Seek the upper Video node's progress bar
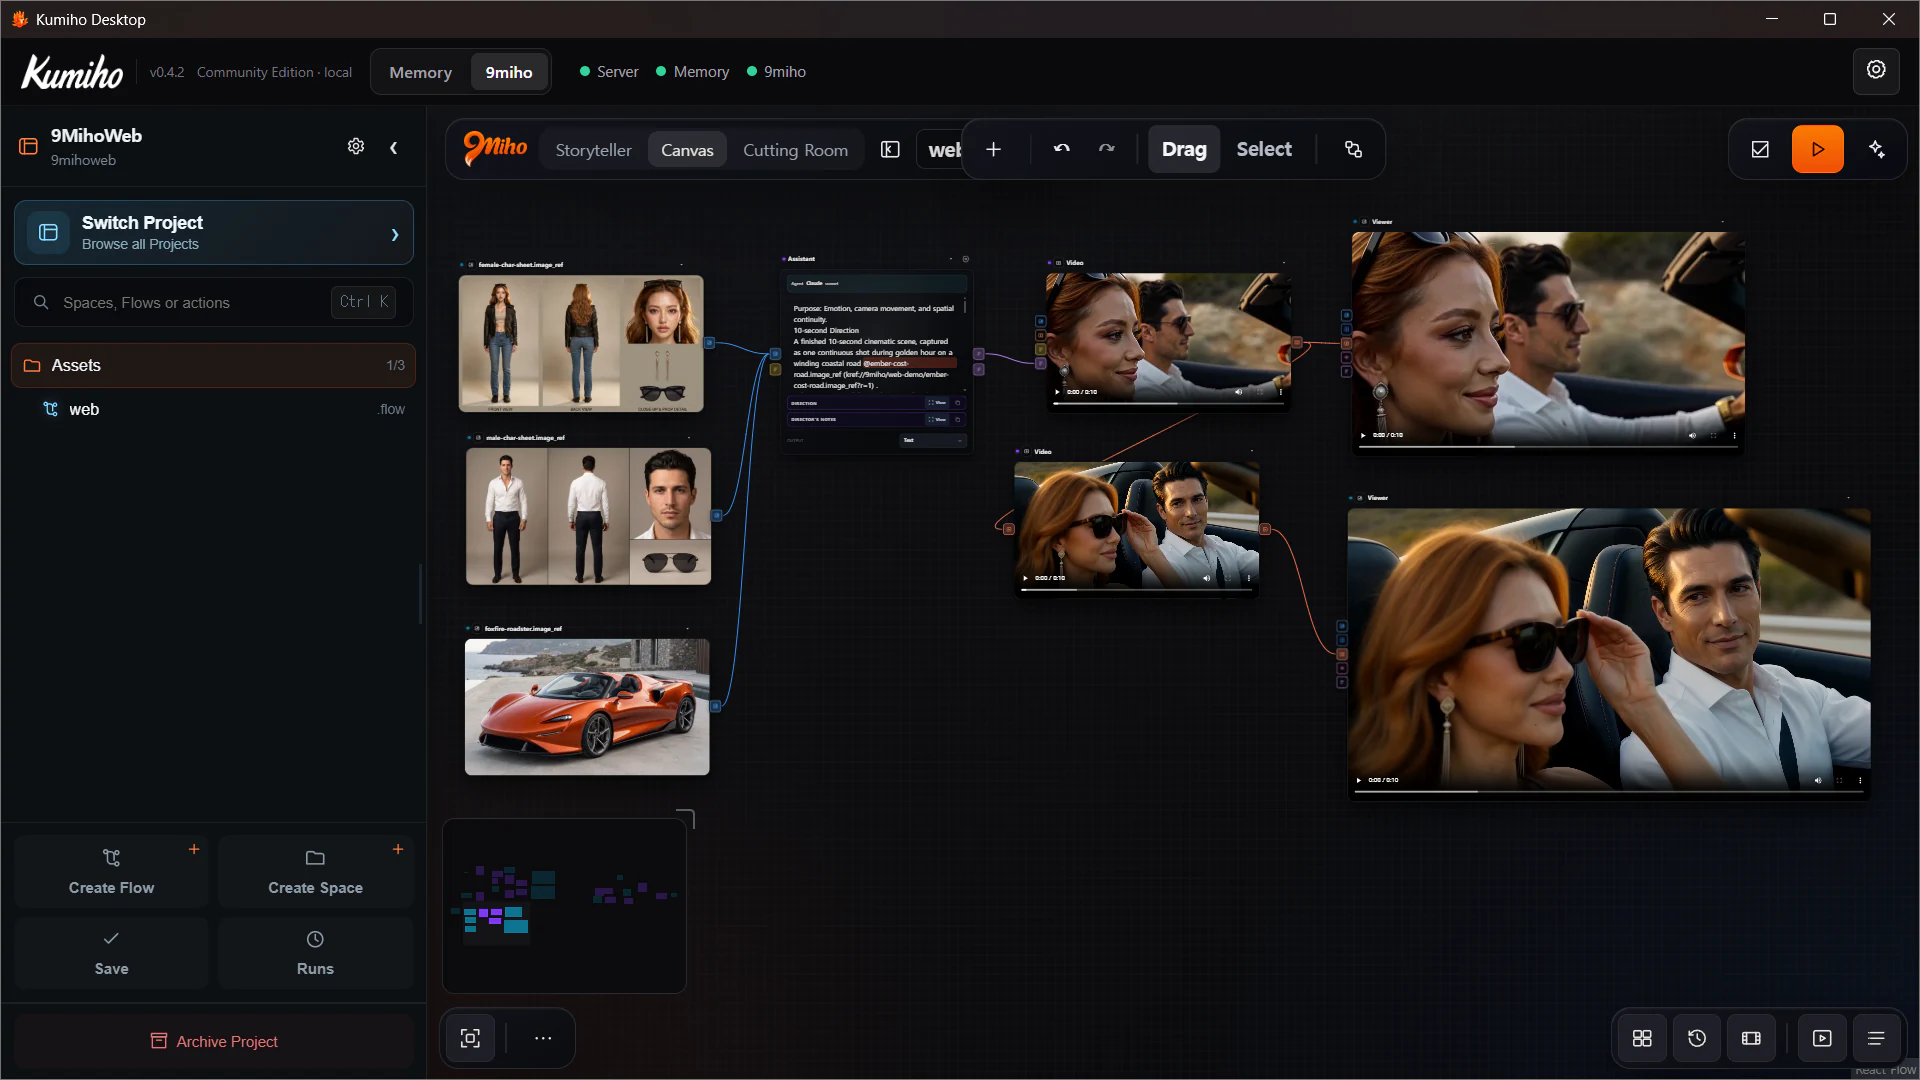The image size is (1920, 1080). tap(1168, 403)
